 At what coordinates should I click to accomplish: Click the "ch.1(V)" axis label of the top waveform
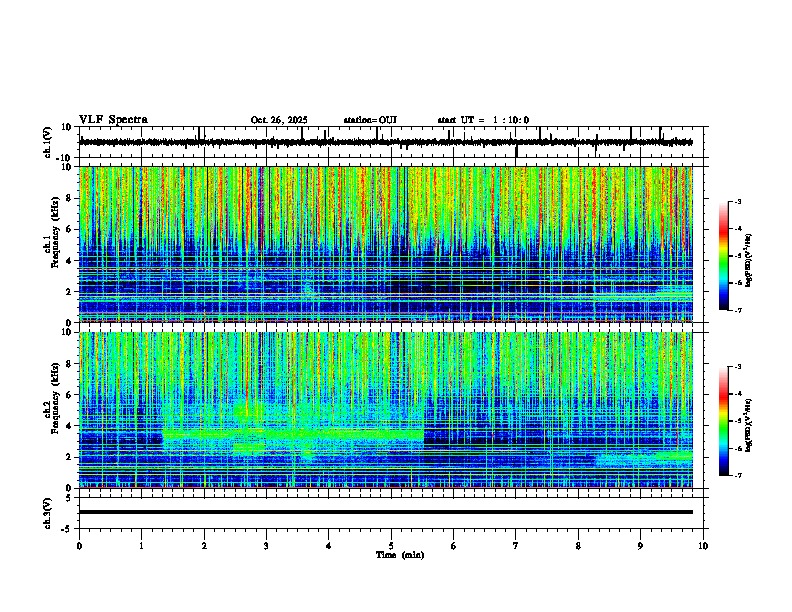tap(48, 142)
